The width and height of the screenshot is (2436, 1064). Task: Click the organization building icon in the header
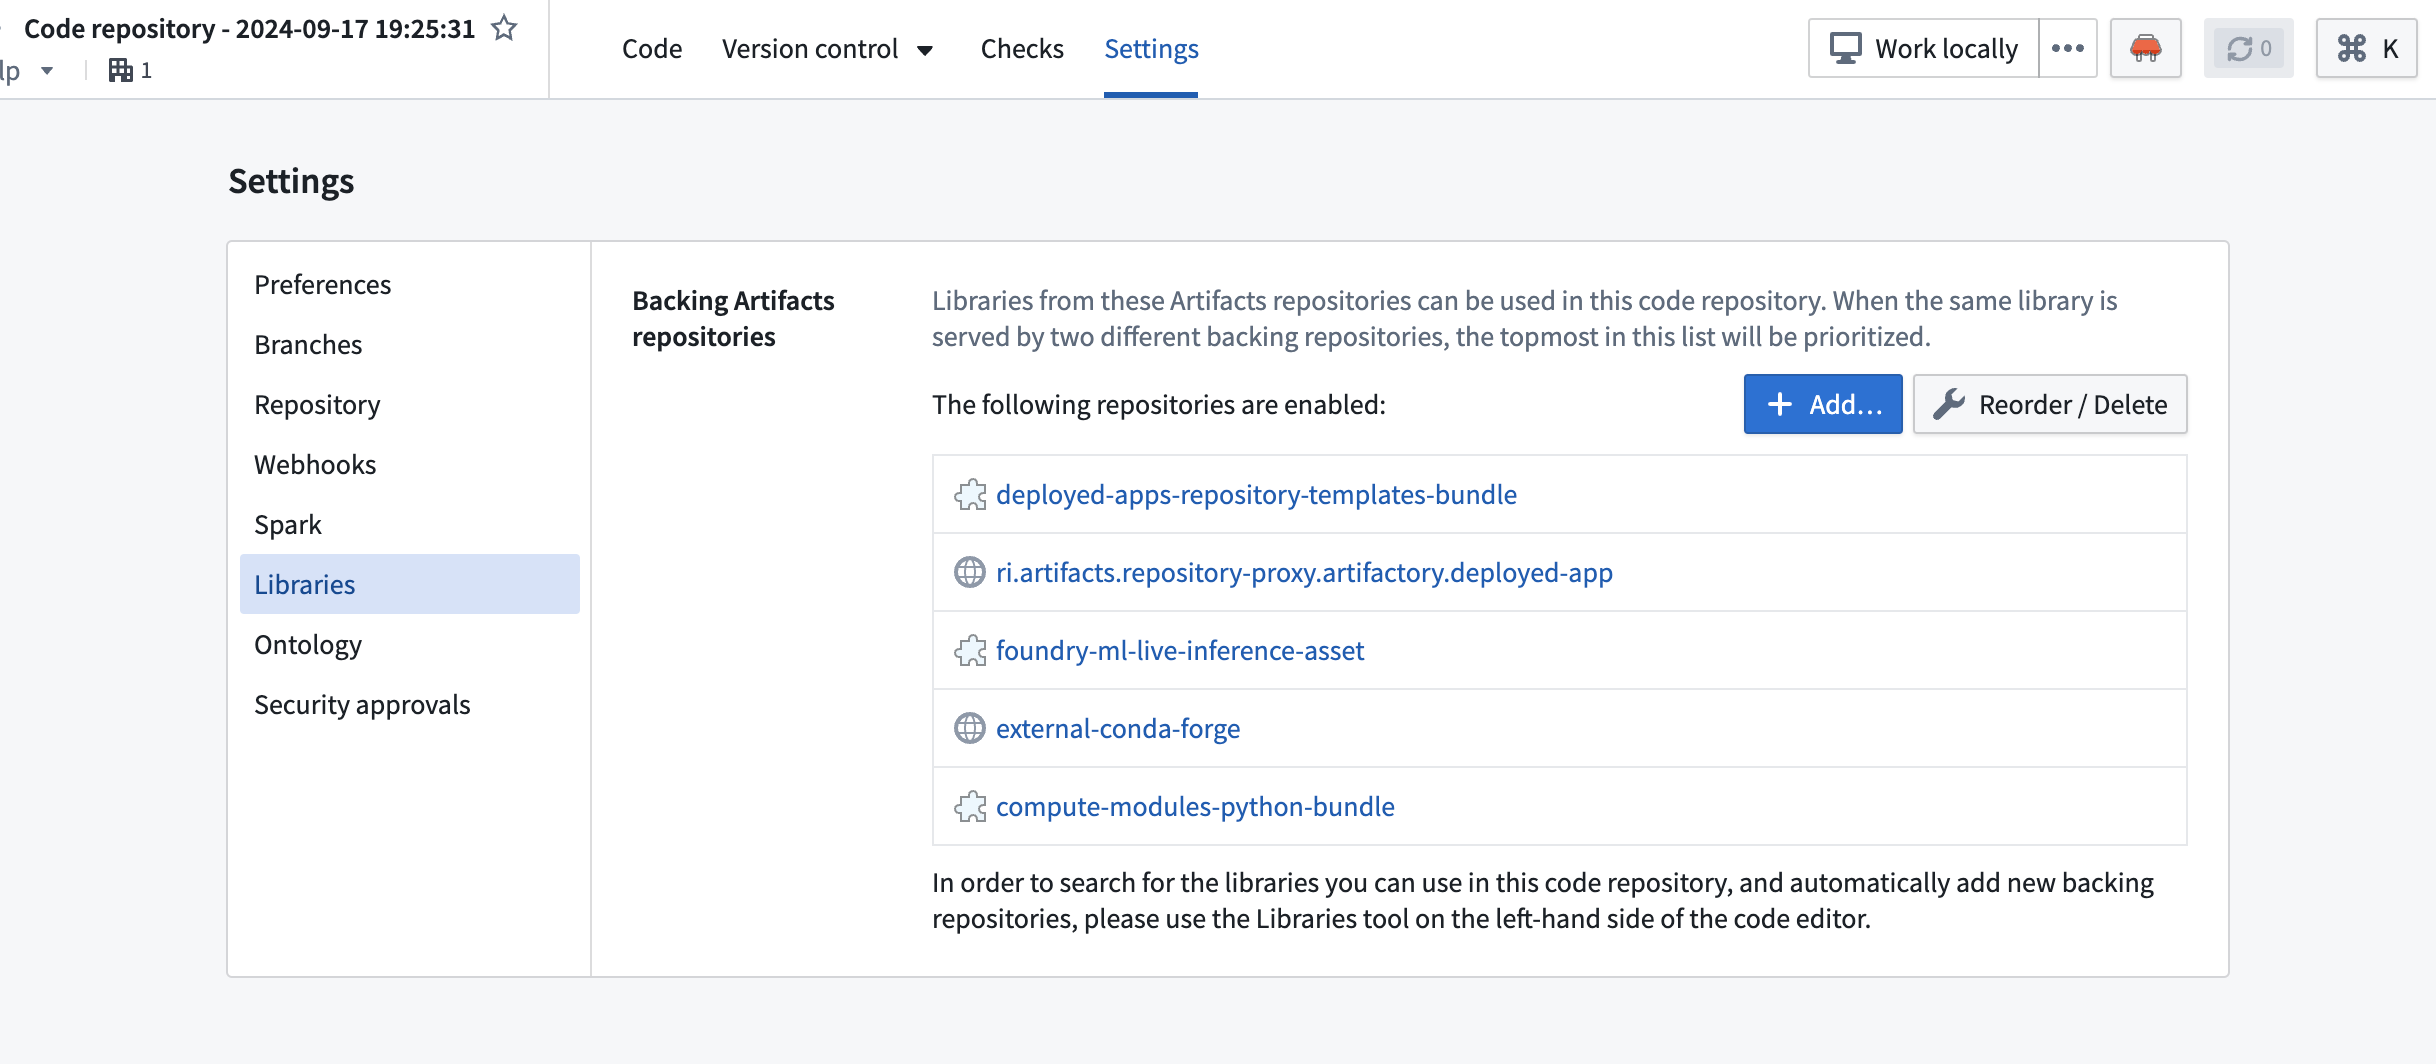122,70
